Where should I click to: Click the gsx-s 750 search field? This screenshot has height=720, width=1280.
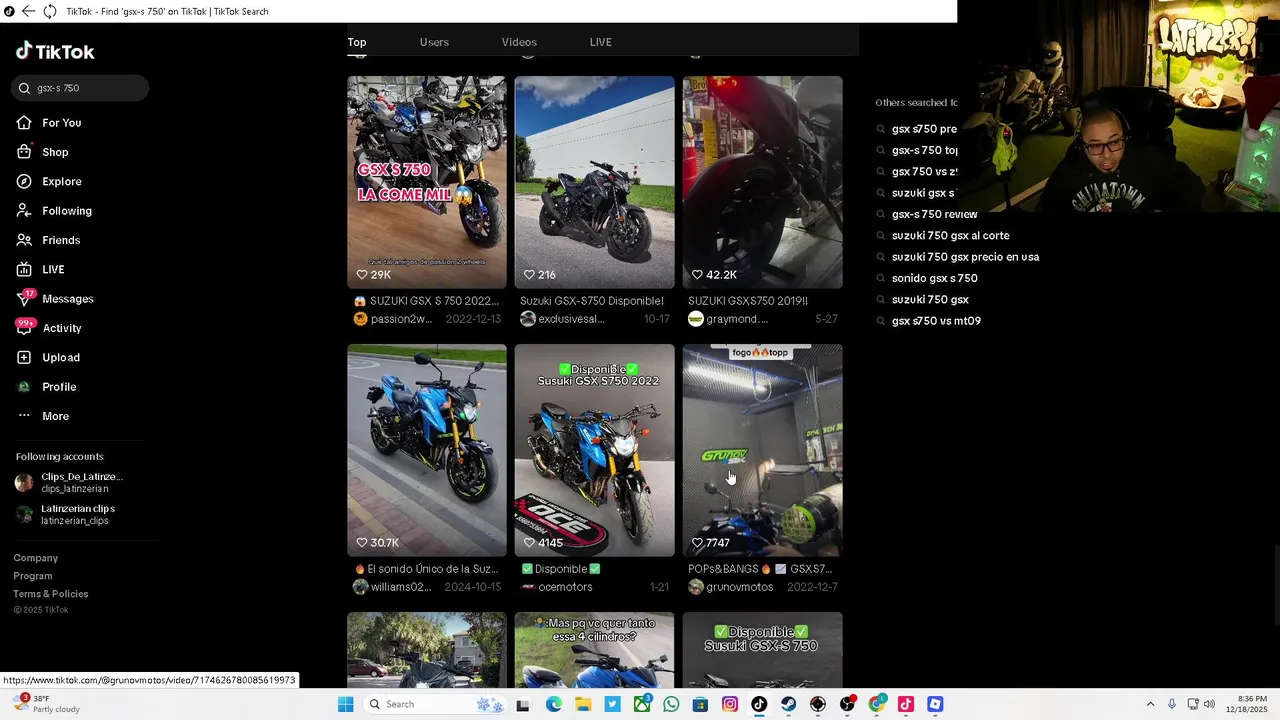pyautogui.click(x=81, y=88)
